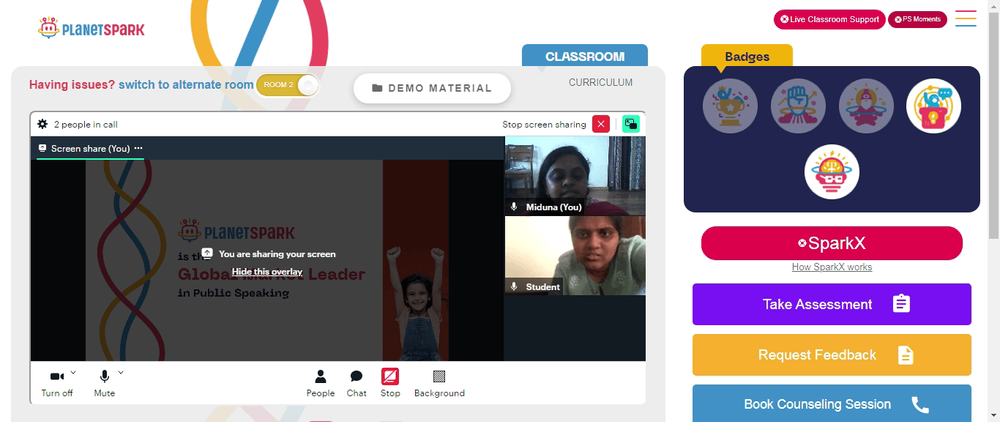The width and height of the screenshot is (1000, 422).
Task: Open the call settings gear icon
Action: click(43, 124)
